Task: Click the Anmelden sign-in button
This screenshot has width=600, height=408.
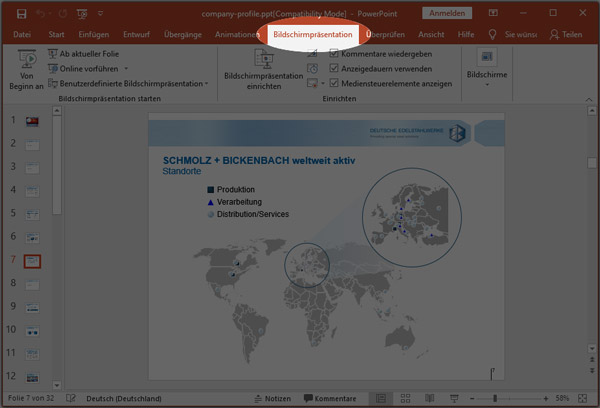Action: 447,13
